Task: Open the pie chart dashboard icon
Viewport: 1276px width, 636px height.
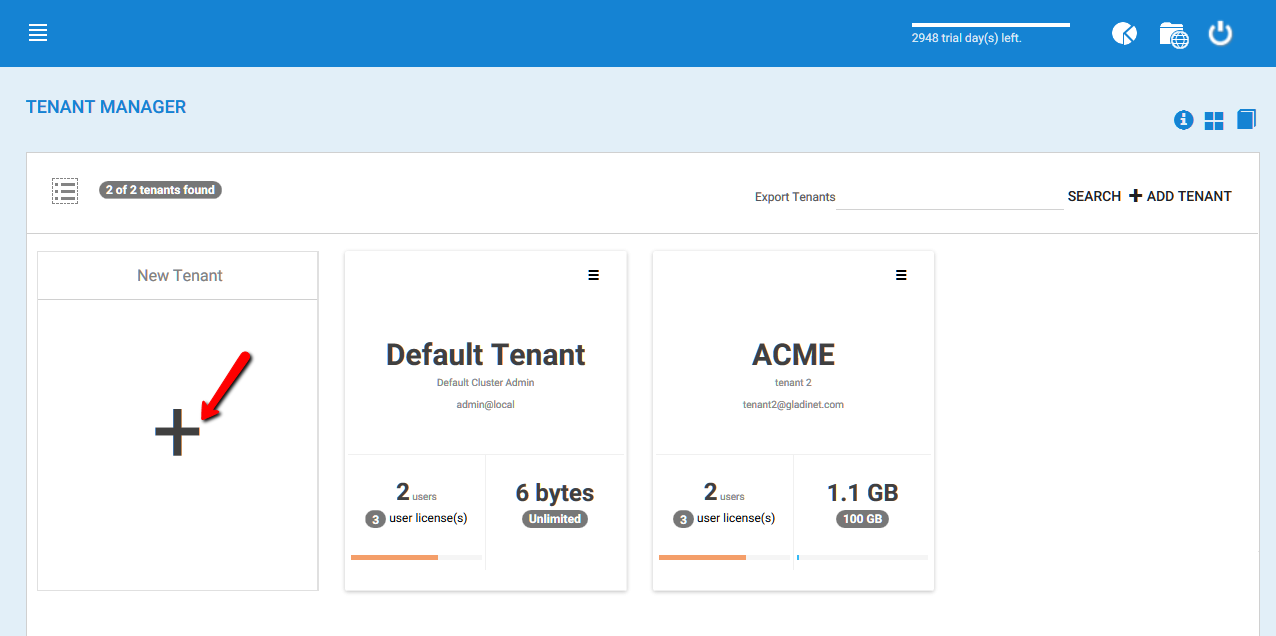Action: coord(1124,34)
